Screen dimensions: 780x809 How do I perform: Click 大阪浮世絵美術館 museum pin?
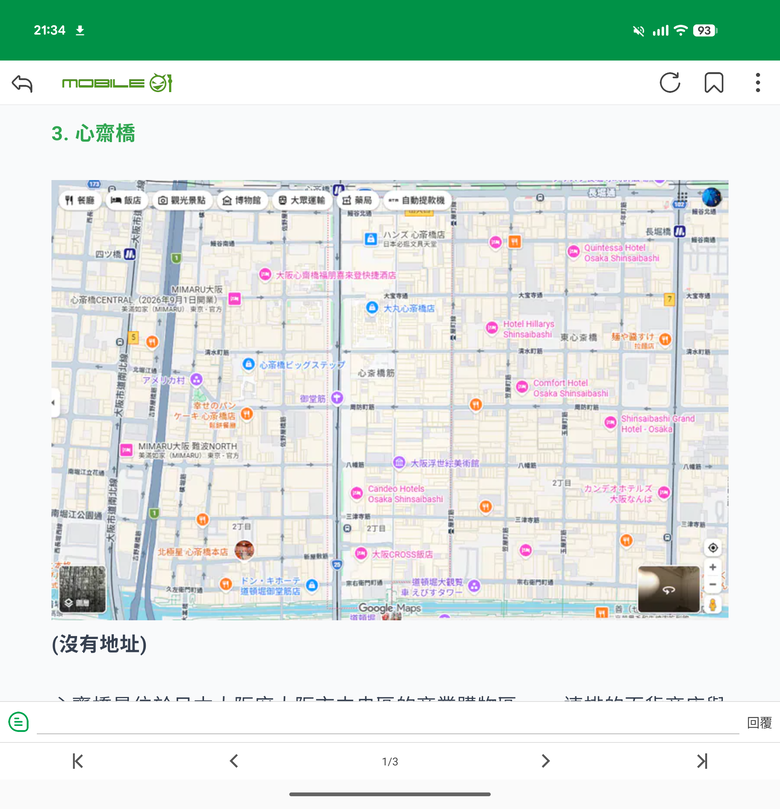(x=399, y=462)
